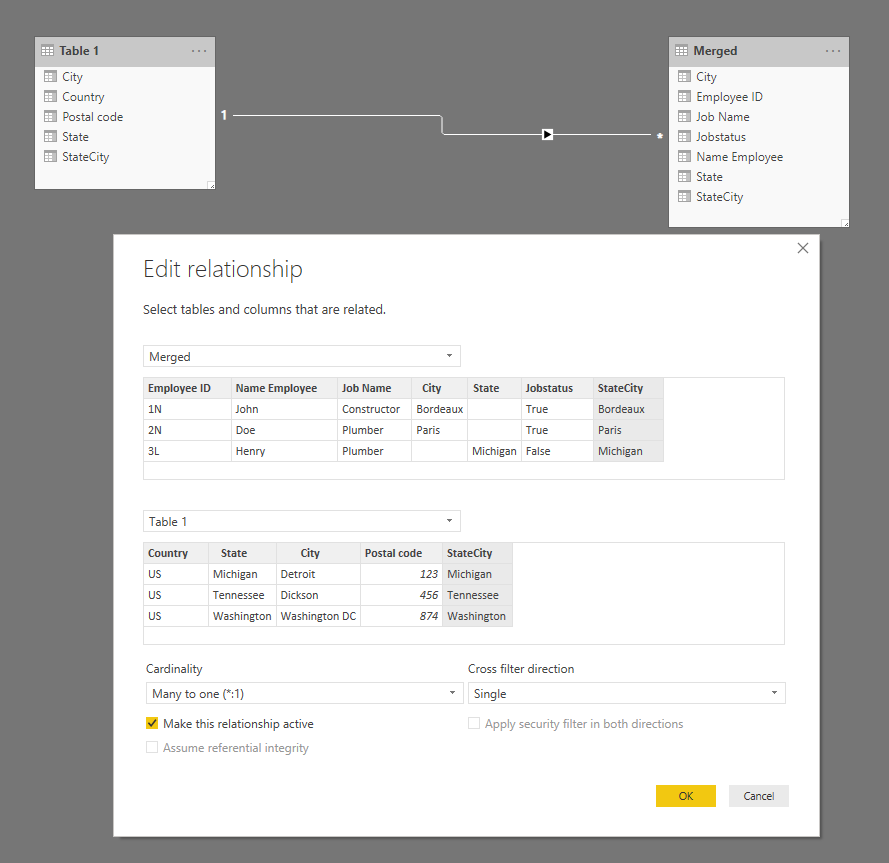889x863 pixels.
Task: Select Employee ID column header in Merged preview
Action: pyautogui.click(x=187, y=388)
